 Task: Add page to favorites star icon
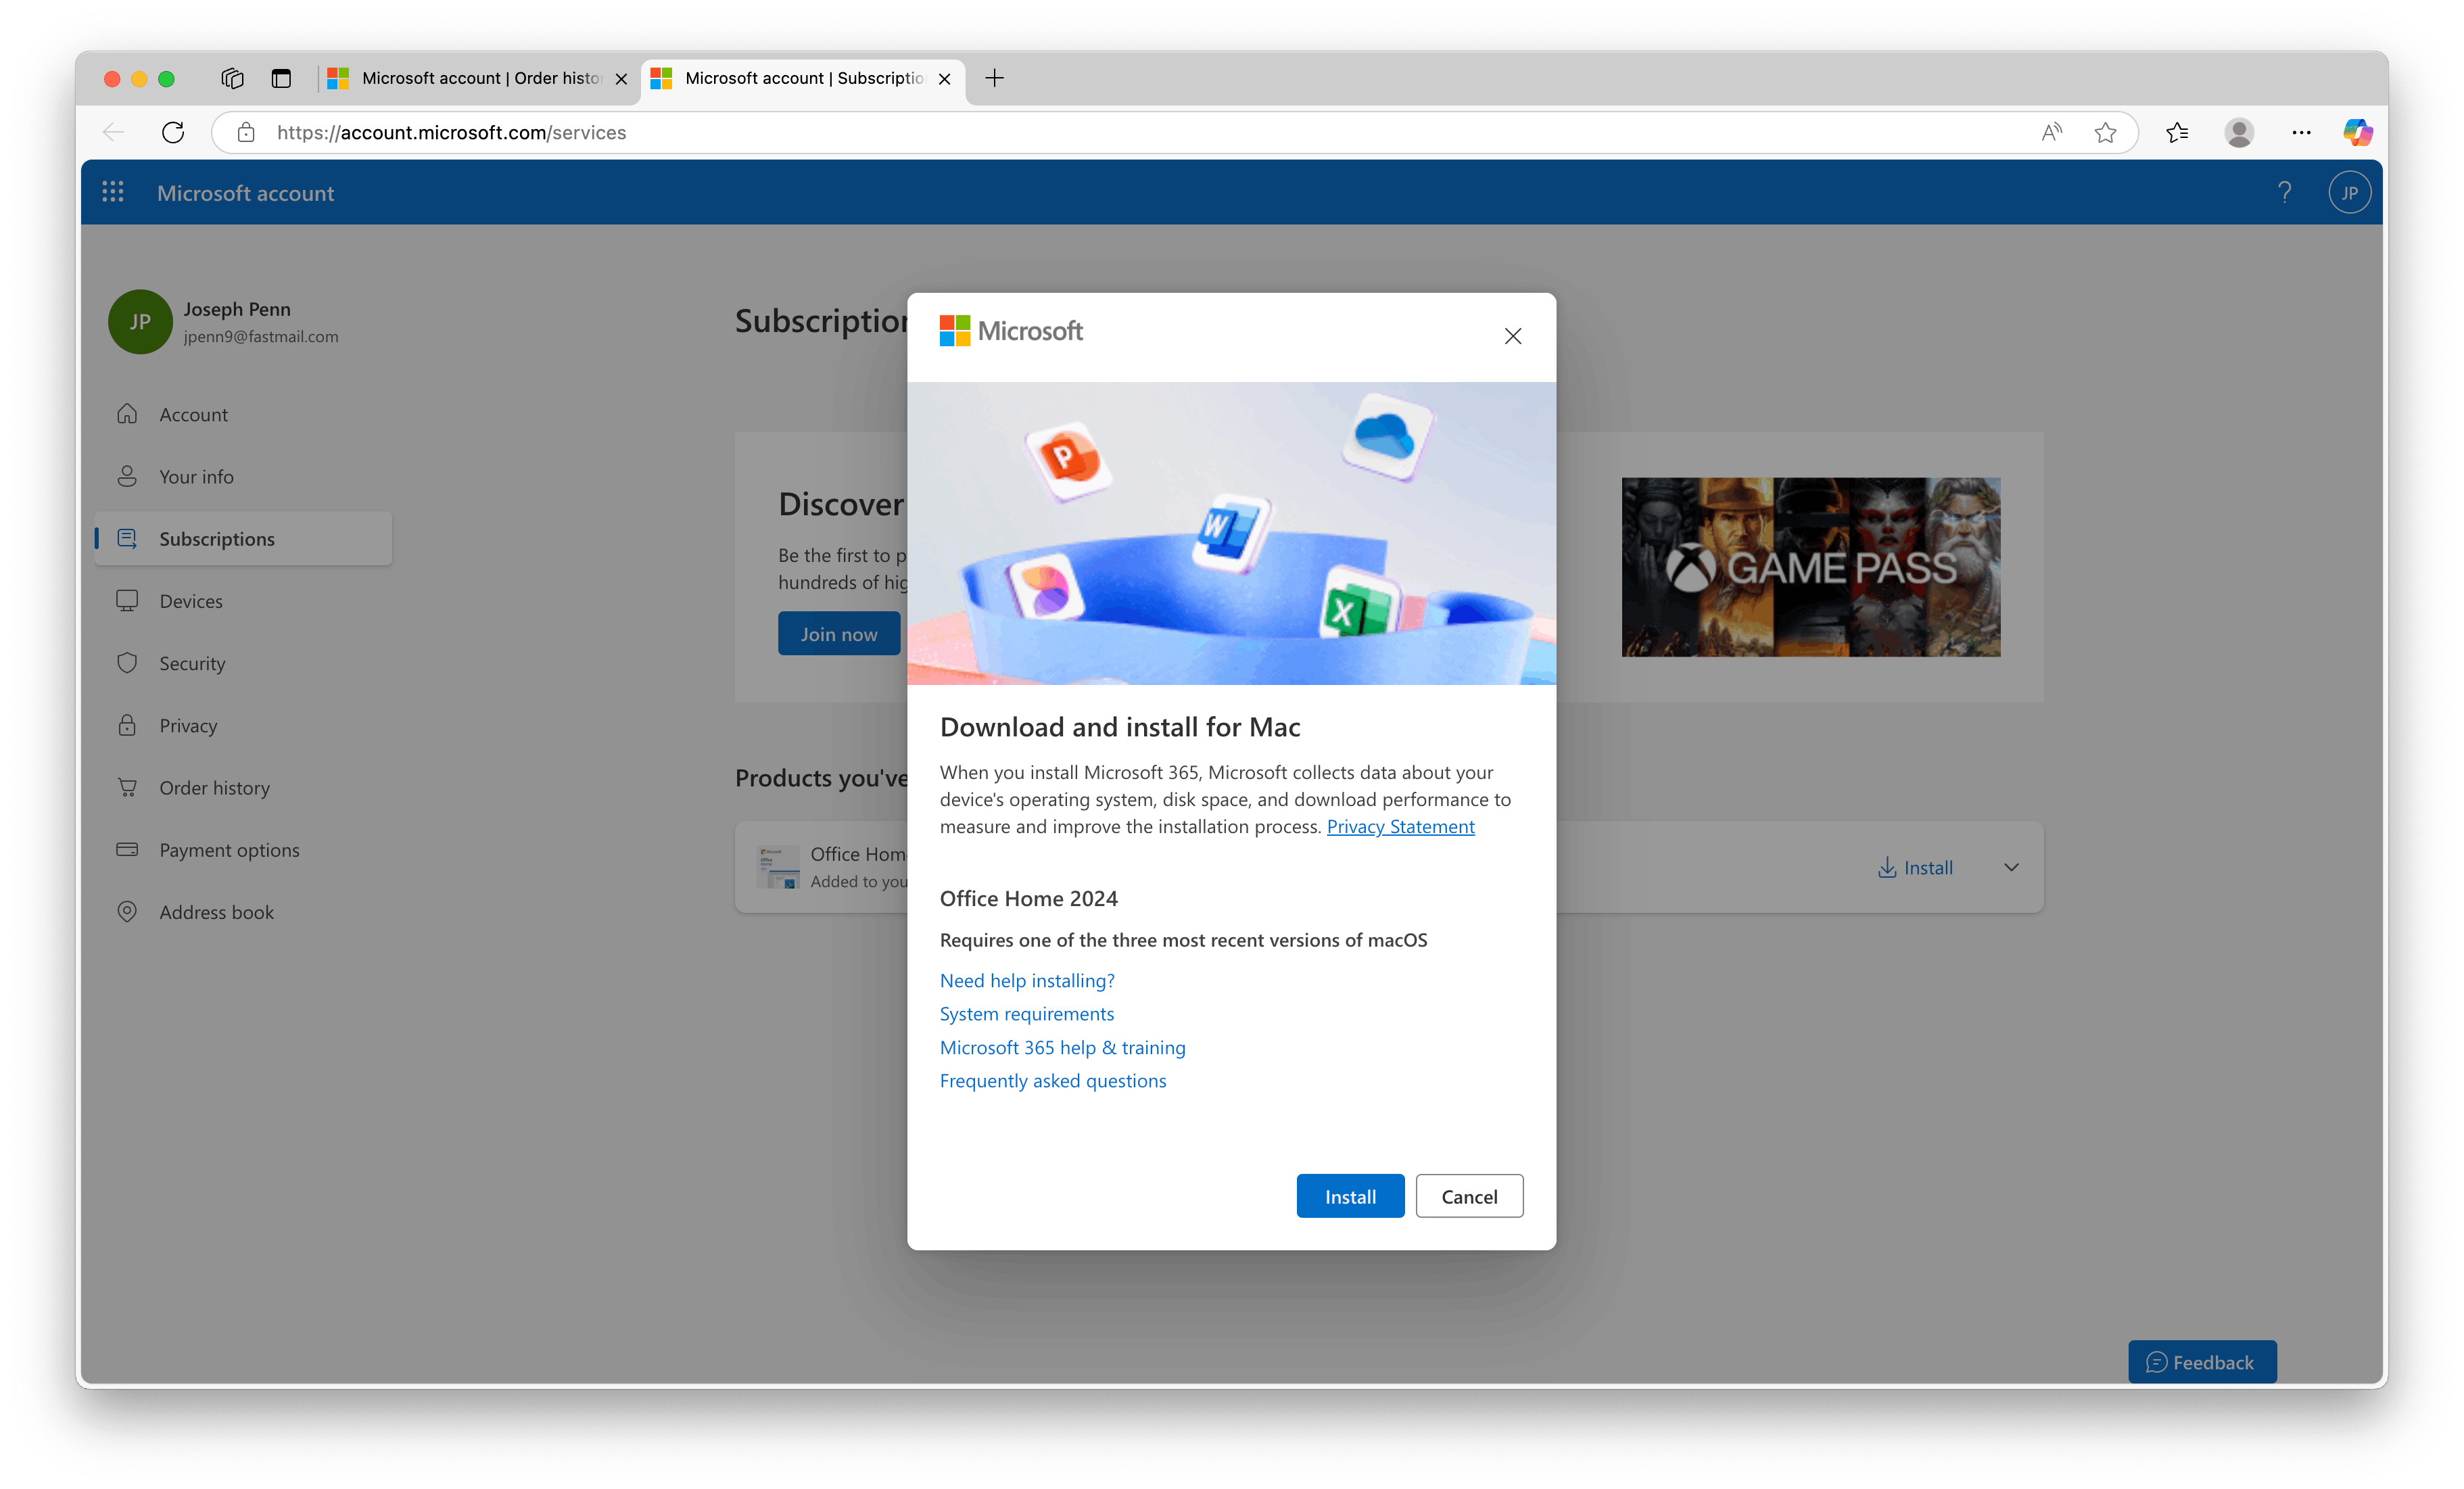pyautogui.click(x=2105, y=132)
